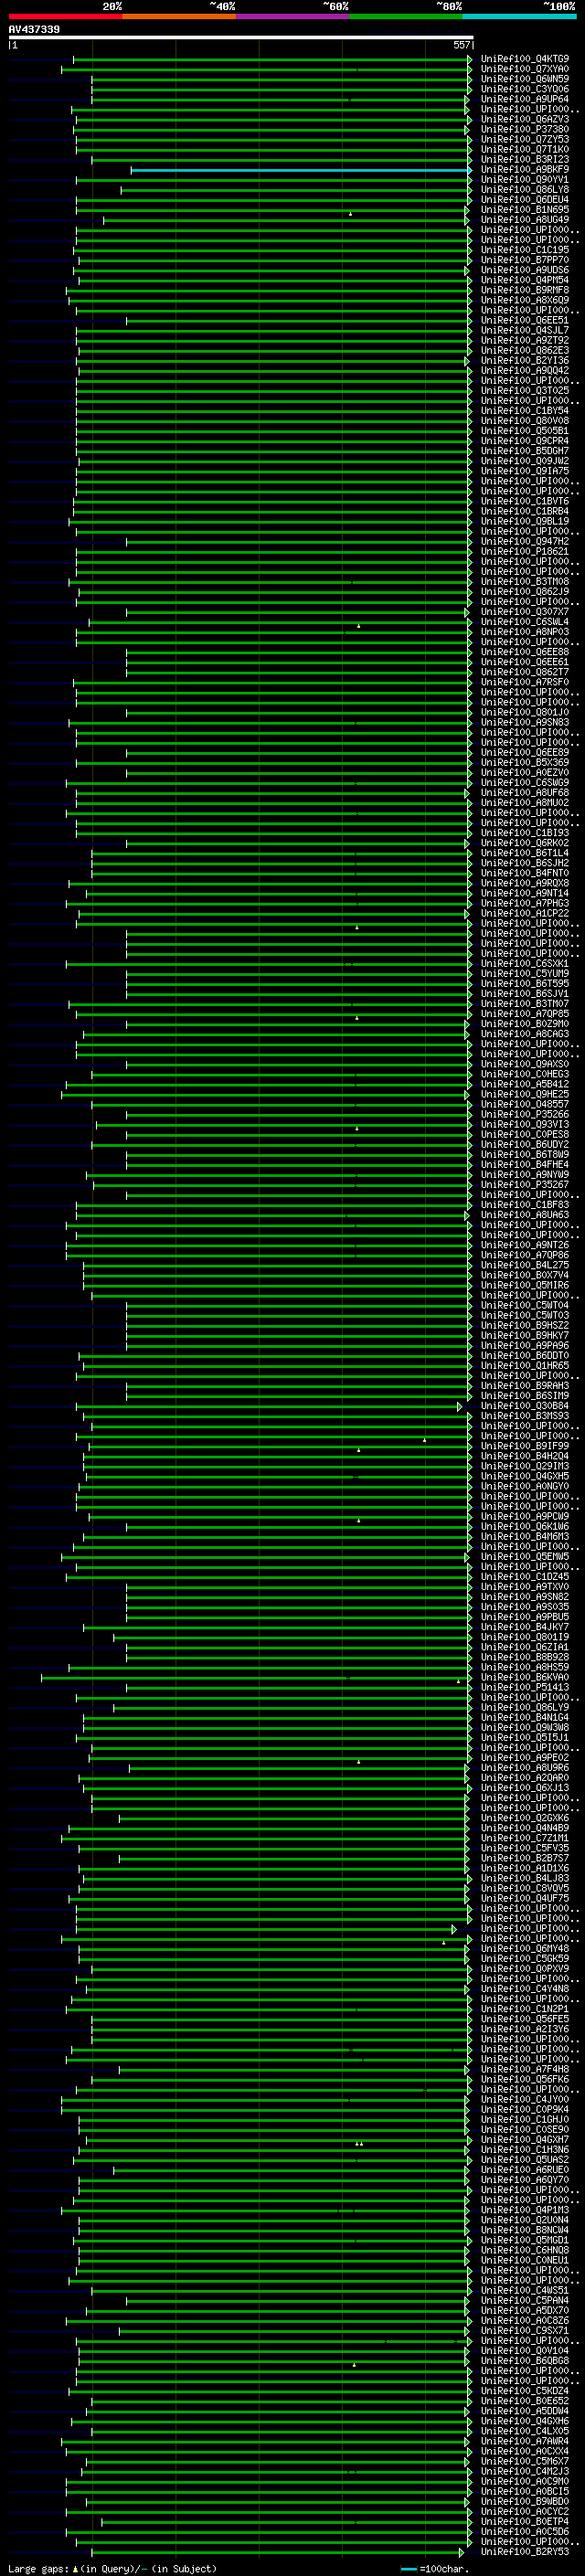Open hit UniRef100_Q30B84
The height and width of the screenshot is (2576, 585).
[525, 1406]
